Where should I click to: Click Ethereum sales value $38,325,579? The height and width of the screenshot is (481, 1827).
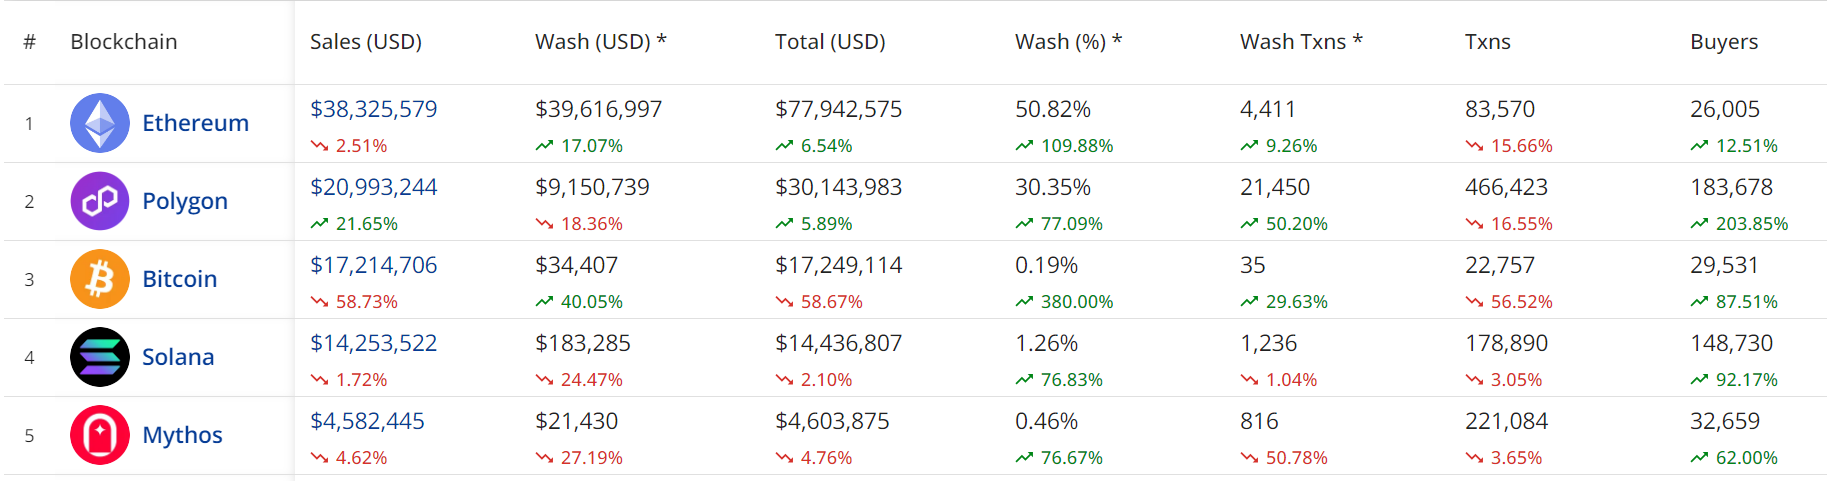click(x=374, y=109)
